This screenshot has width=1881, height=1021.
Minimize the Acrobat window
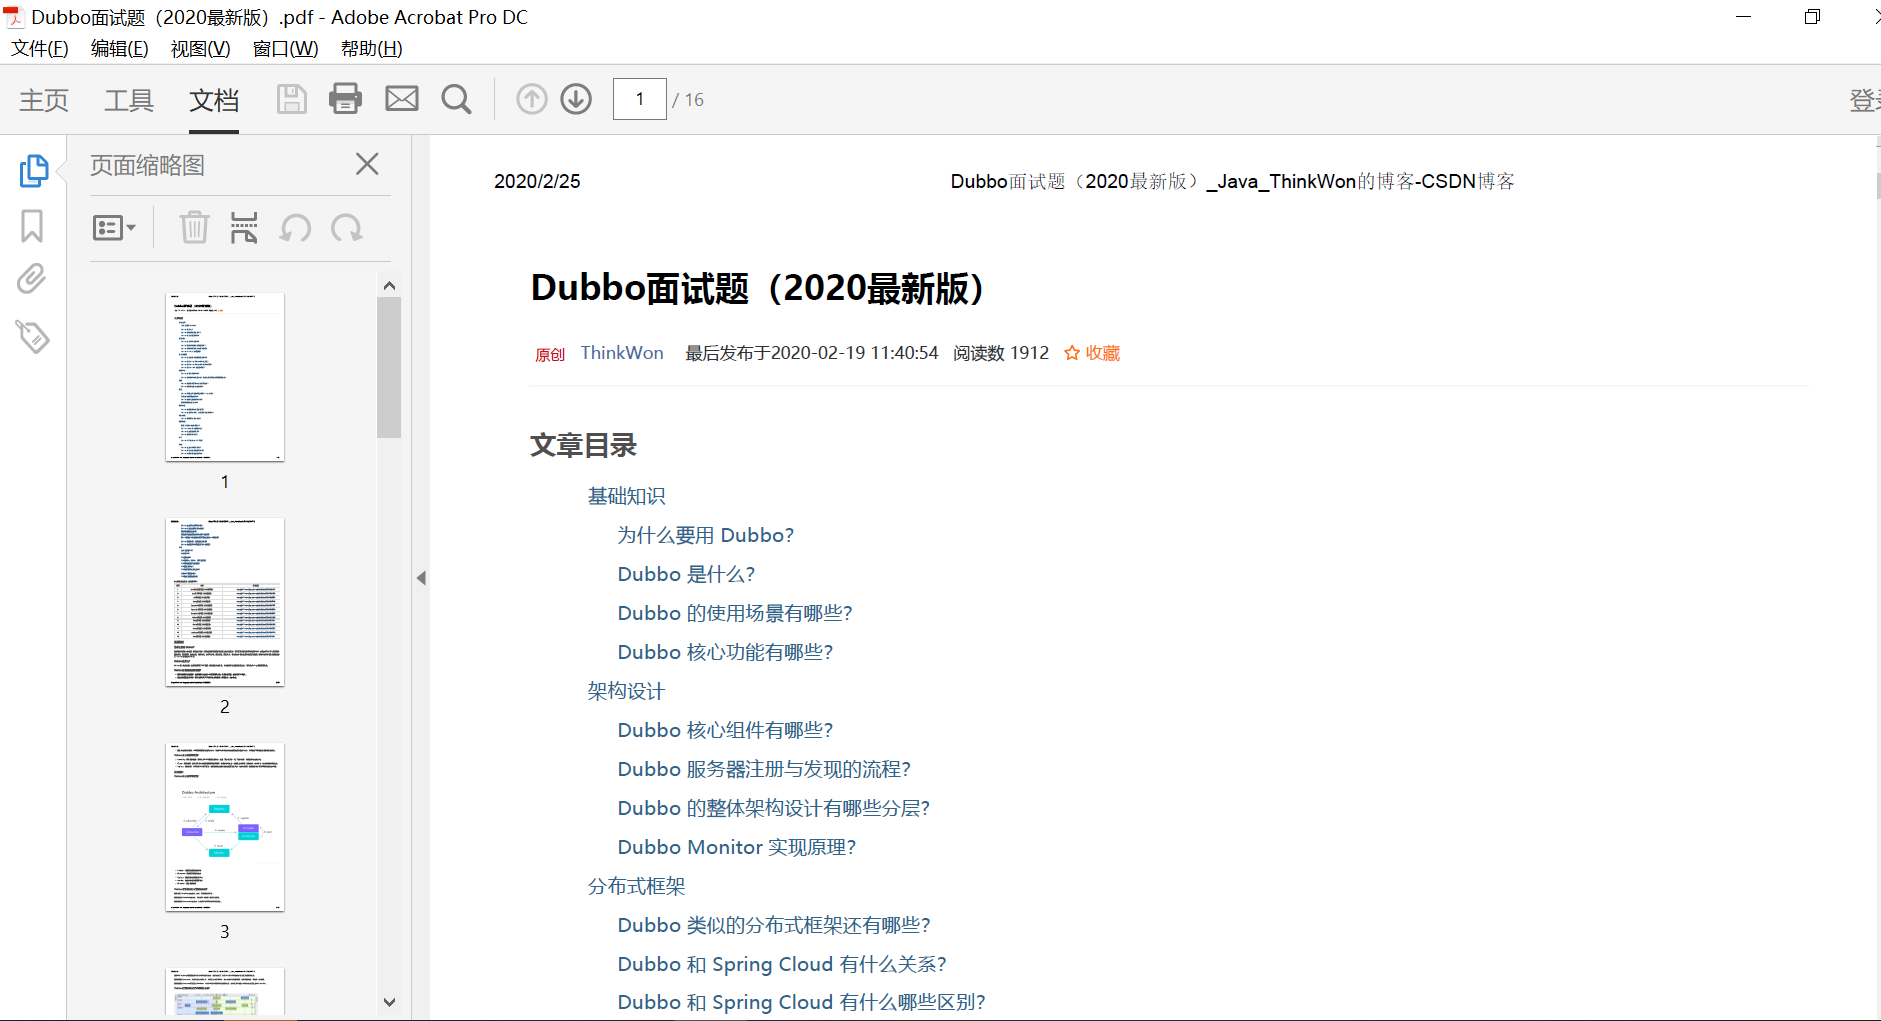click(x=1743, y=17)
